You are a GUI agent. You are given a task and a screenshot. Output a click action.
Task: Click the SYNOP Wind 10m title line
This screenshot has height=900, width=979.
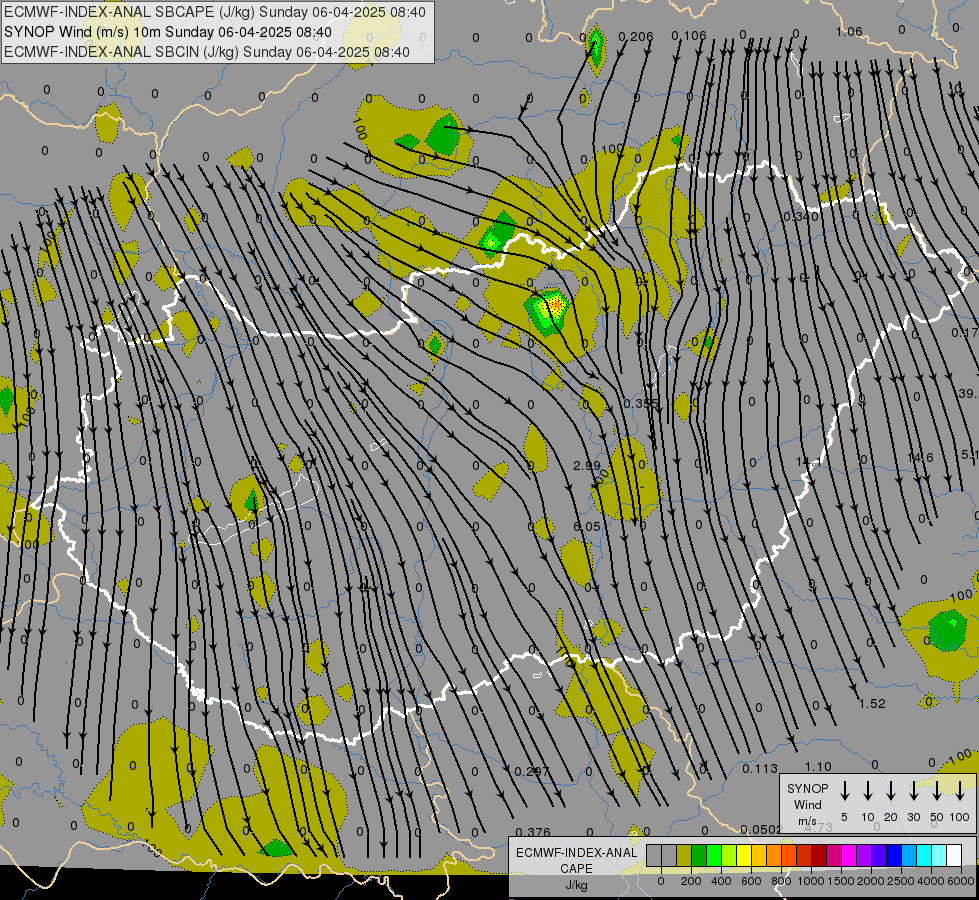(x=168, y=32)
